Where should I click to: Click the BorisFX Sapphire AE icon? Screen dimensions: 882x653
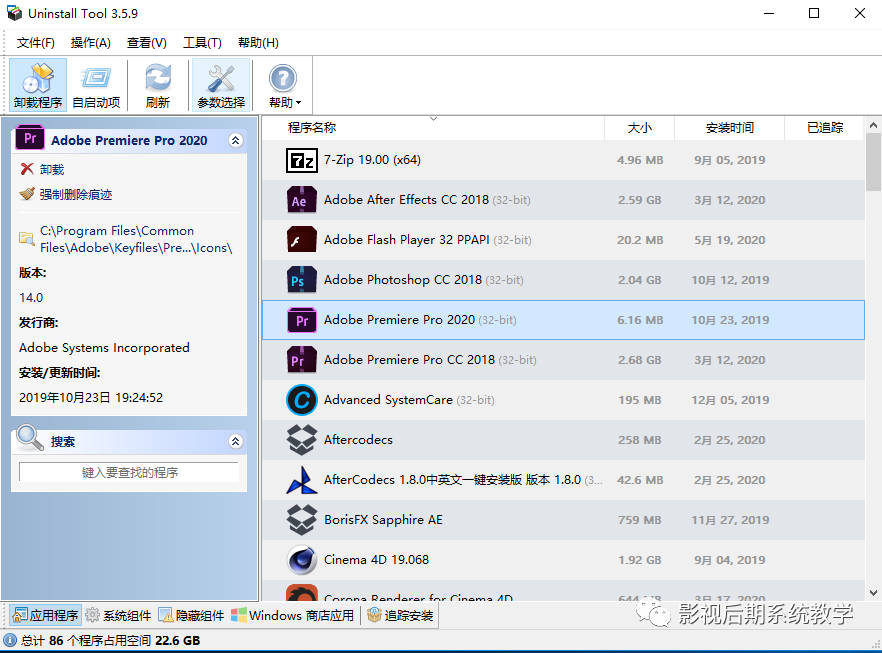(302, 520)
